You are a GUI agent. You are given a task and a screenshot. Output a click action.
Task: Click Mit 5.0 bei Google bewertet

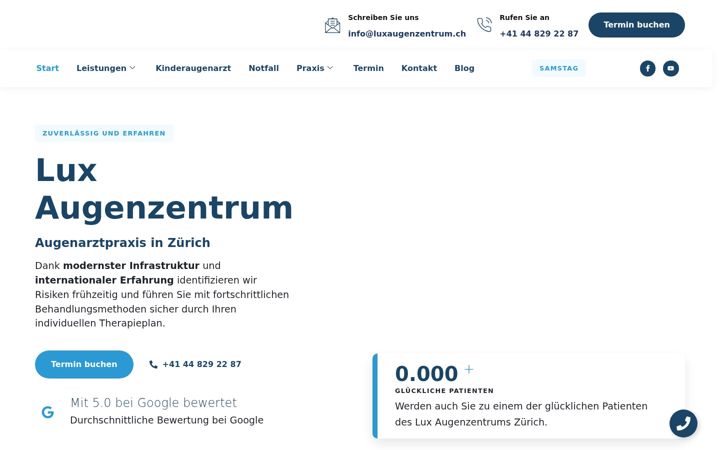click(153, 403)
